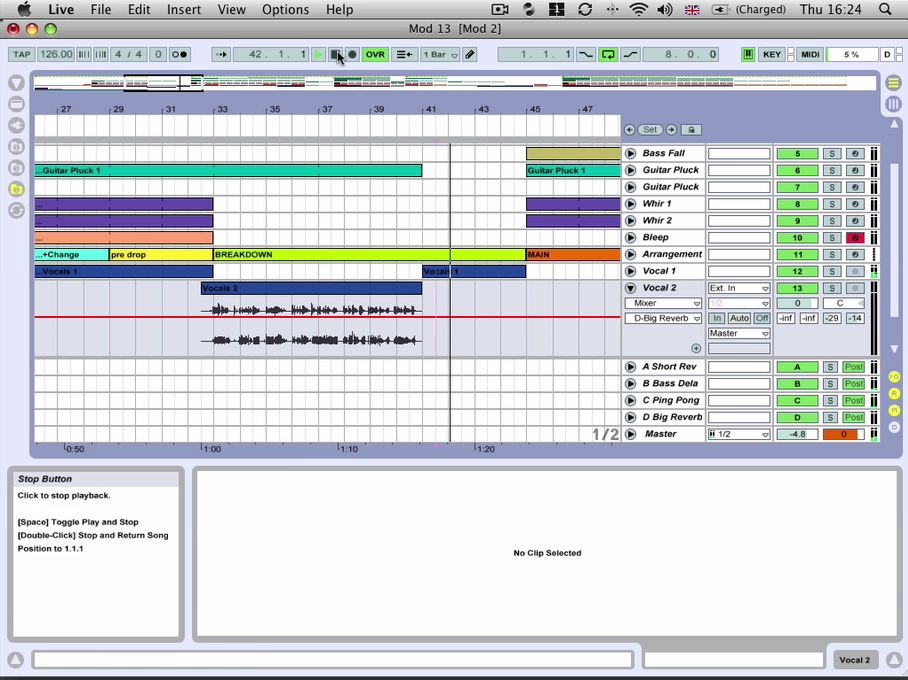Viewport: 908px width, 680px height.
Task: Open File Browser 2 icon
Action: (16, 168)
